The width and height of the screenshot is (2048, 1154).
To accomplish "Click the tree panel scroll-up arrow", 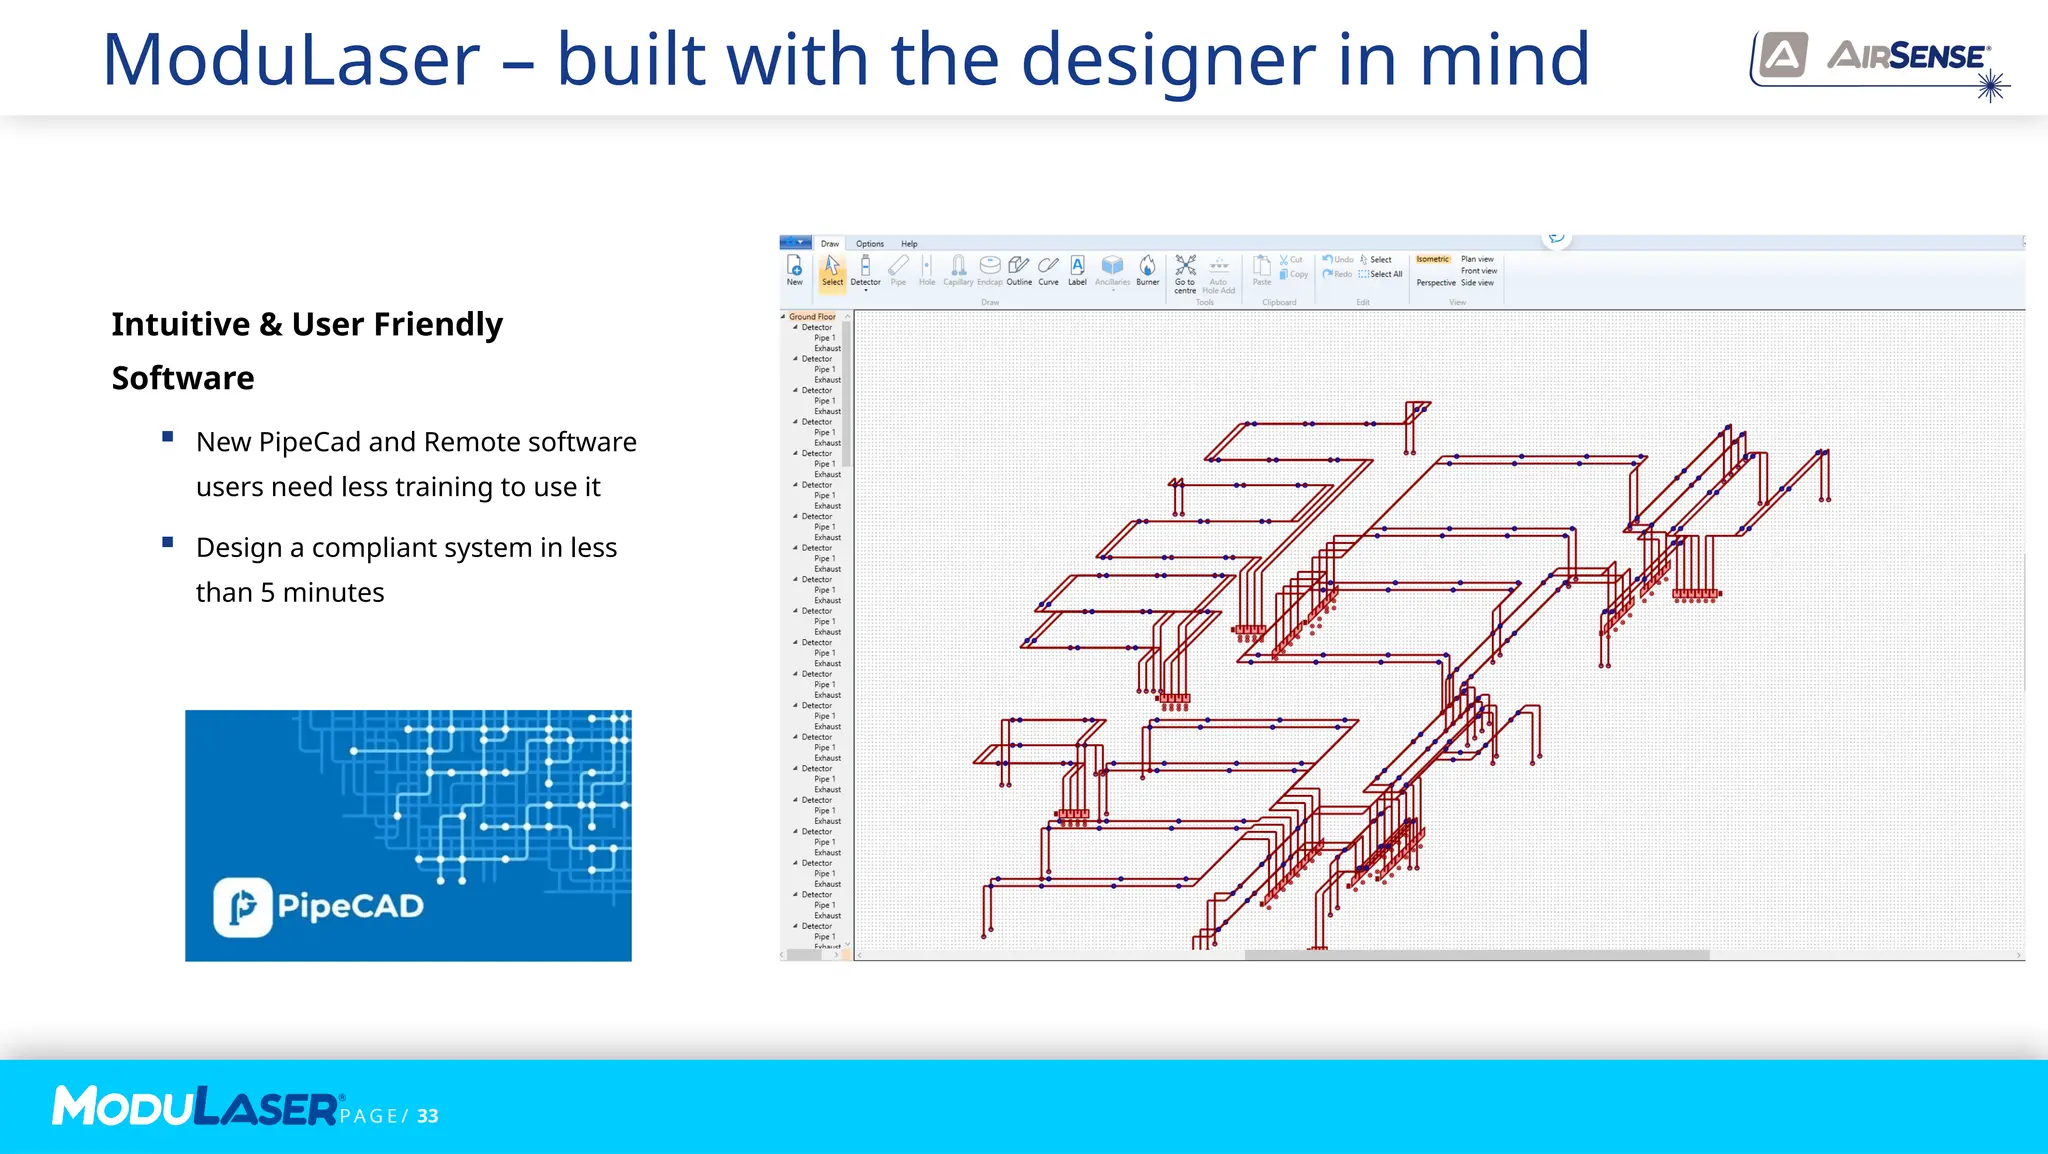I will tap(847, 316).
